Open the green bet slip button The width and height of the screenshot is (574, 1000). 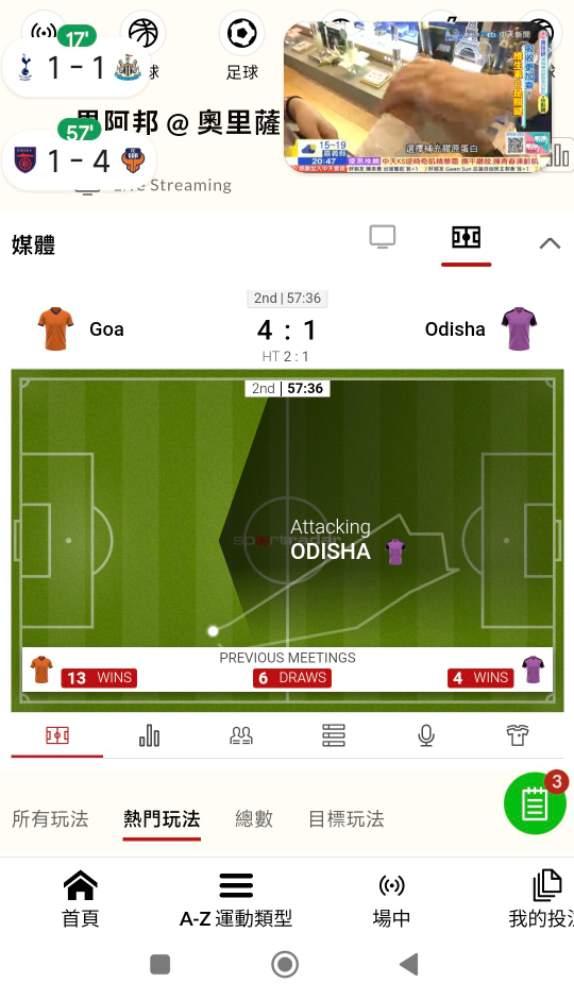click(x=534, y=803)
